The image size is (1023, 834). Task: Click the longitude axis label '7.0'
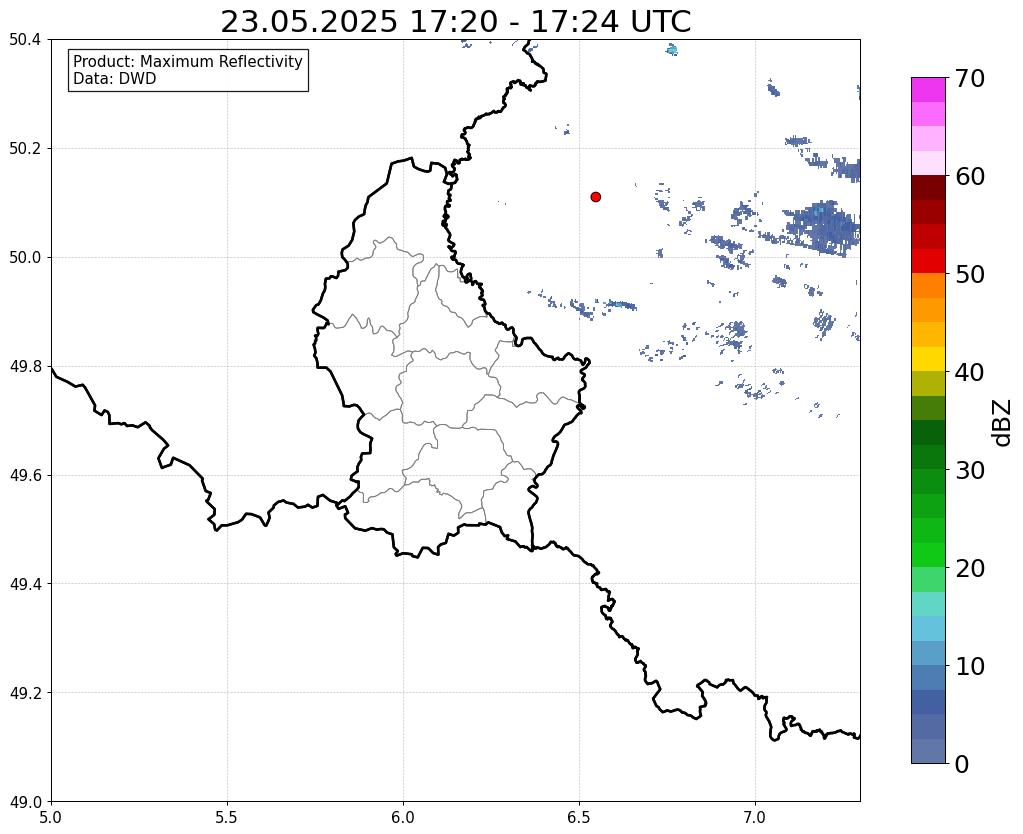755,818
